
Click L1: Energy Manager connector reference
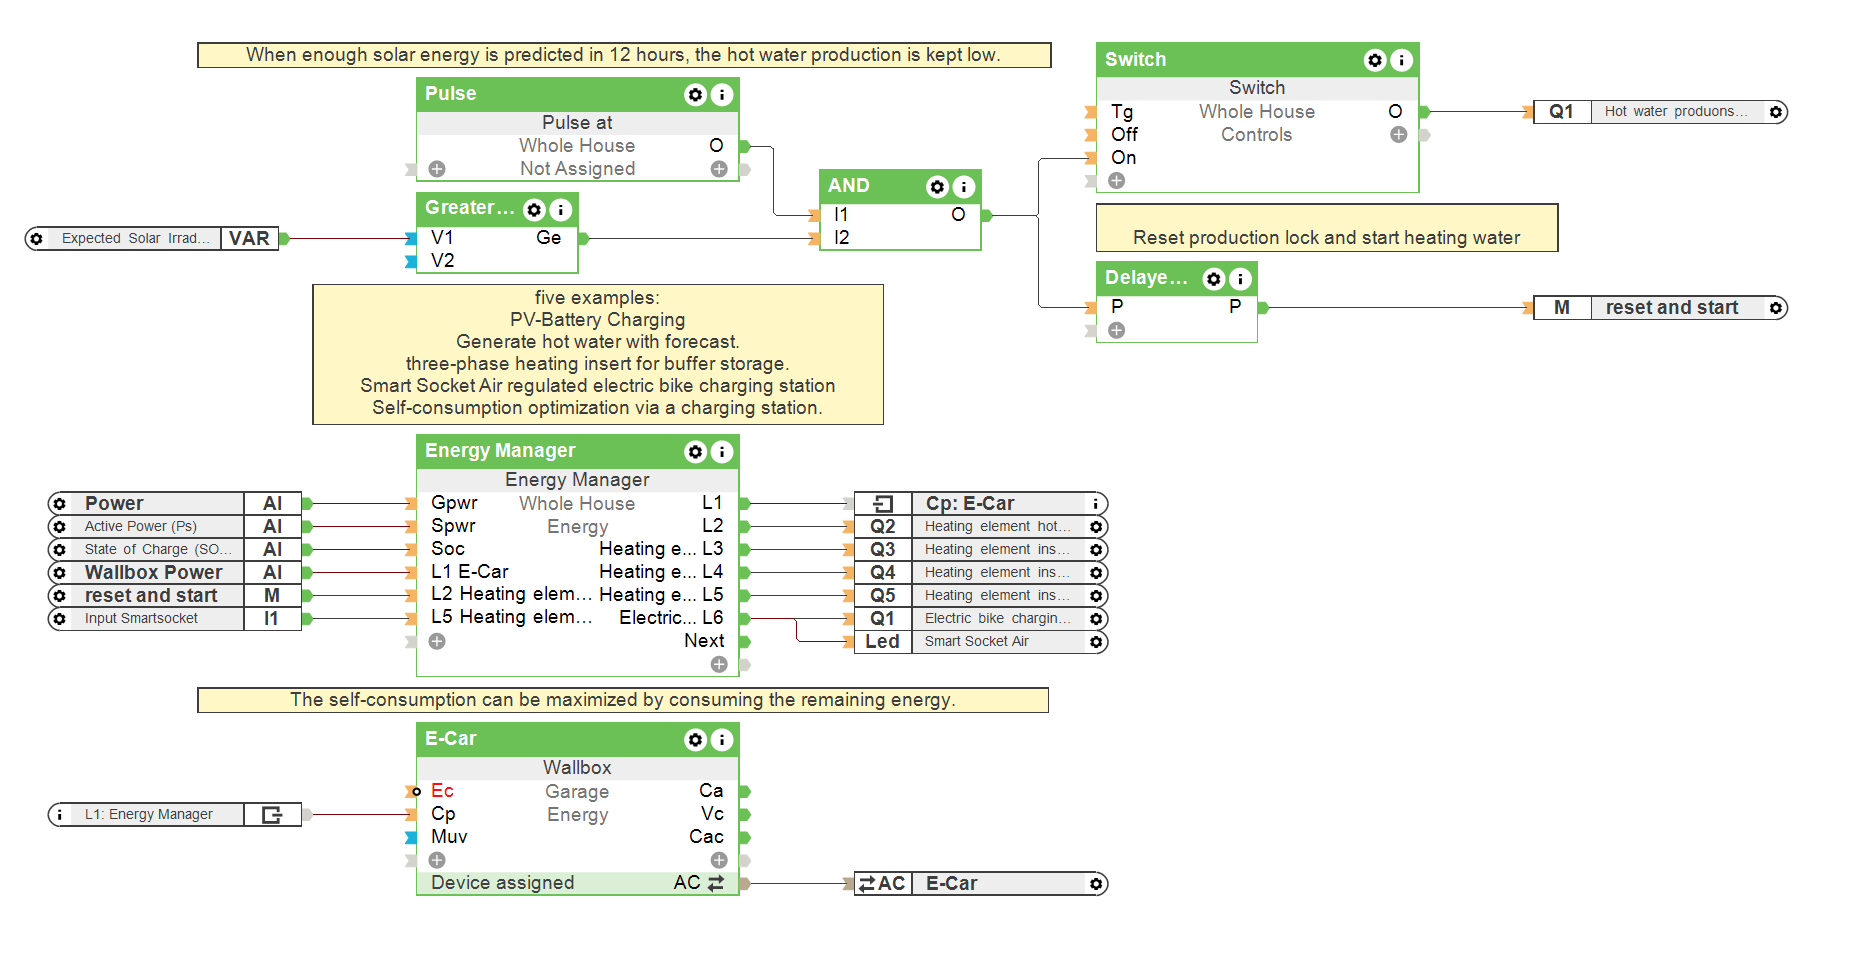150,815
